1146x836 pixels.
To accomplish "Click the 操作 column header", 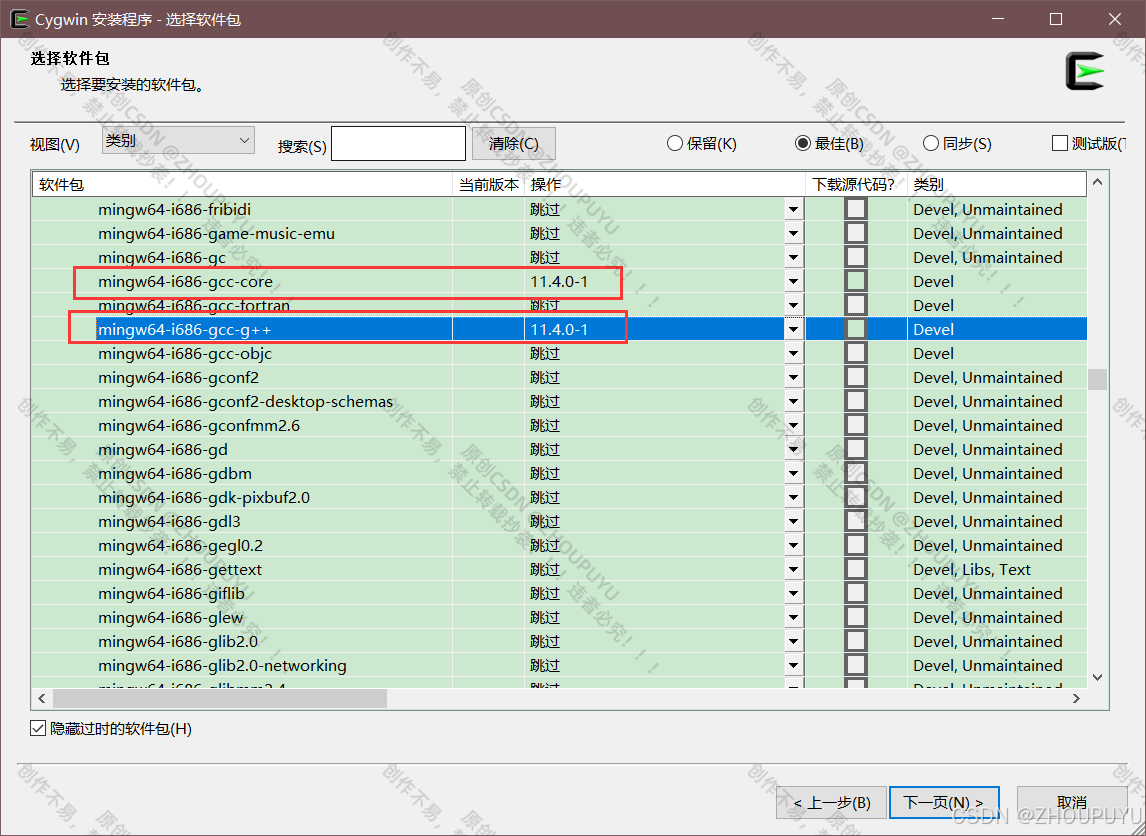I will [x=664, y=184].
